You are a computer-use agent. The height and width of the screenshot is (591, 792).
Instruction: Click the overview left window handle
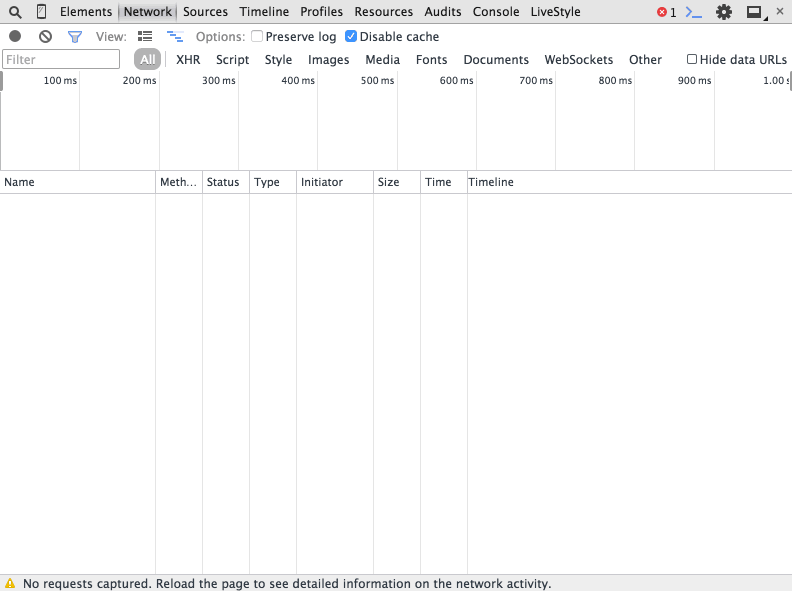click(2, 81)
